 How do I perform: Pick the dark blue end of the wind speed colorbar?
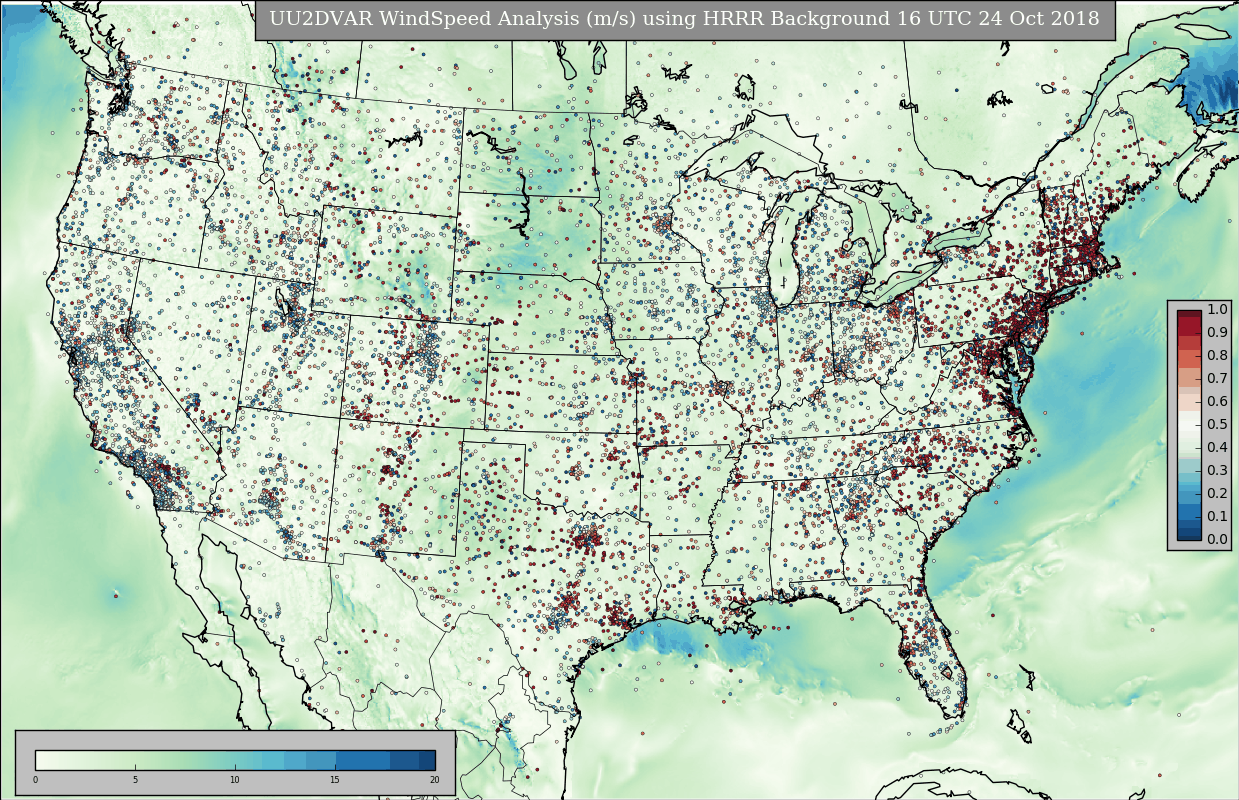(426, 760)
